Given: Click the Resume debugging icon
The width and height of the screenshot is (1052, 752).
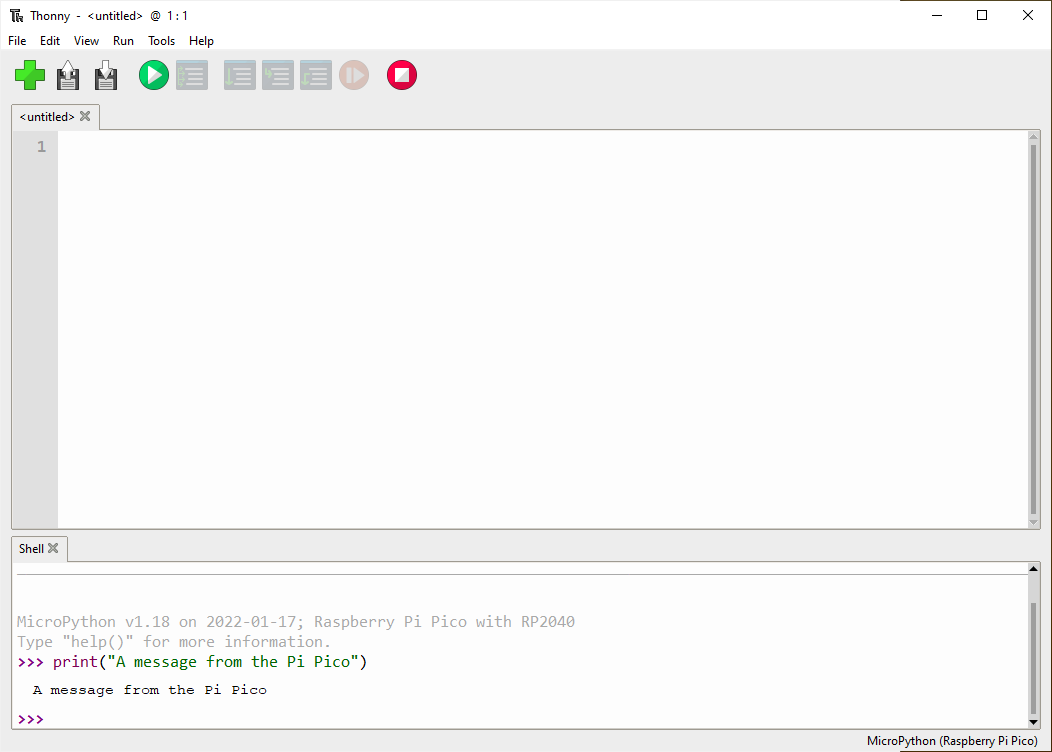Looking at the screenshot, I should pos(354,75).
